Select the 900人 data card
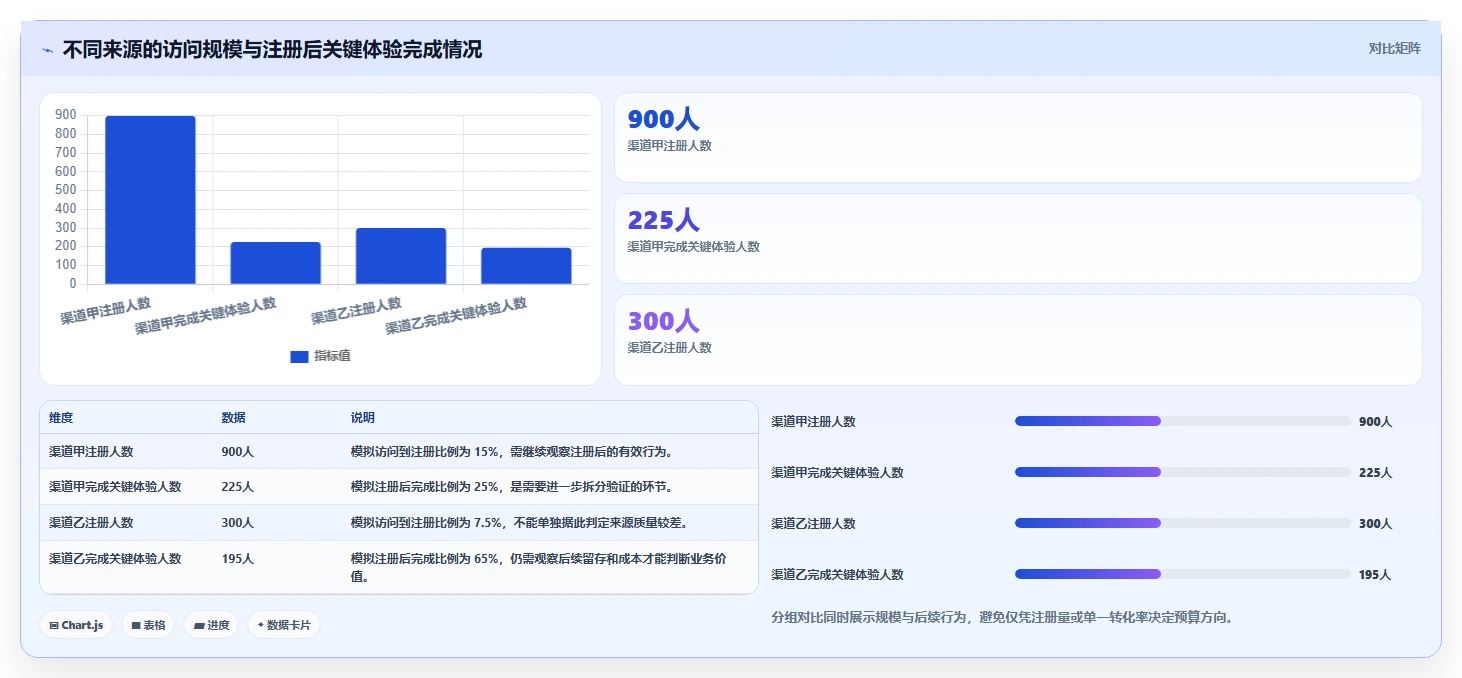1462x678 pixels. point(1018,138)
